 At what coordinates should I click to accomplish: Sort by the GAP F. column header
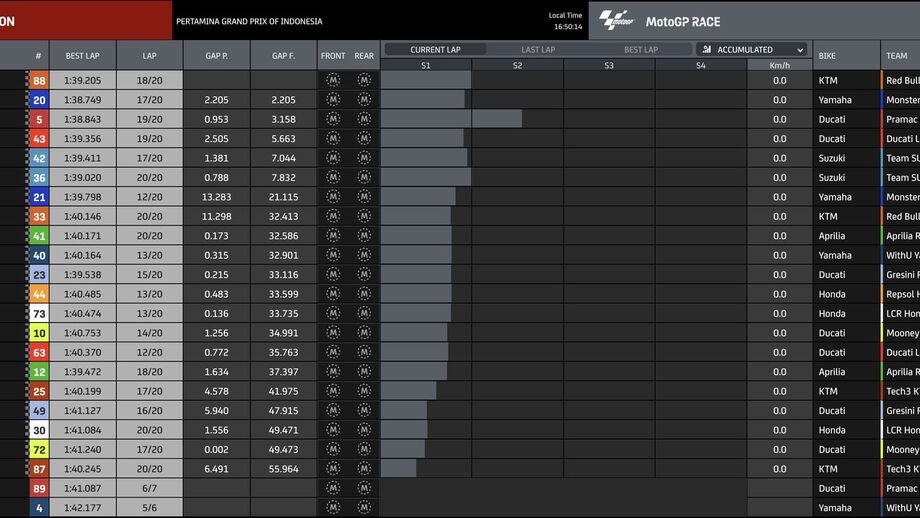pos(283,56)
